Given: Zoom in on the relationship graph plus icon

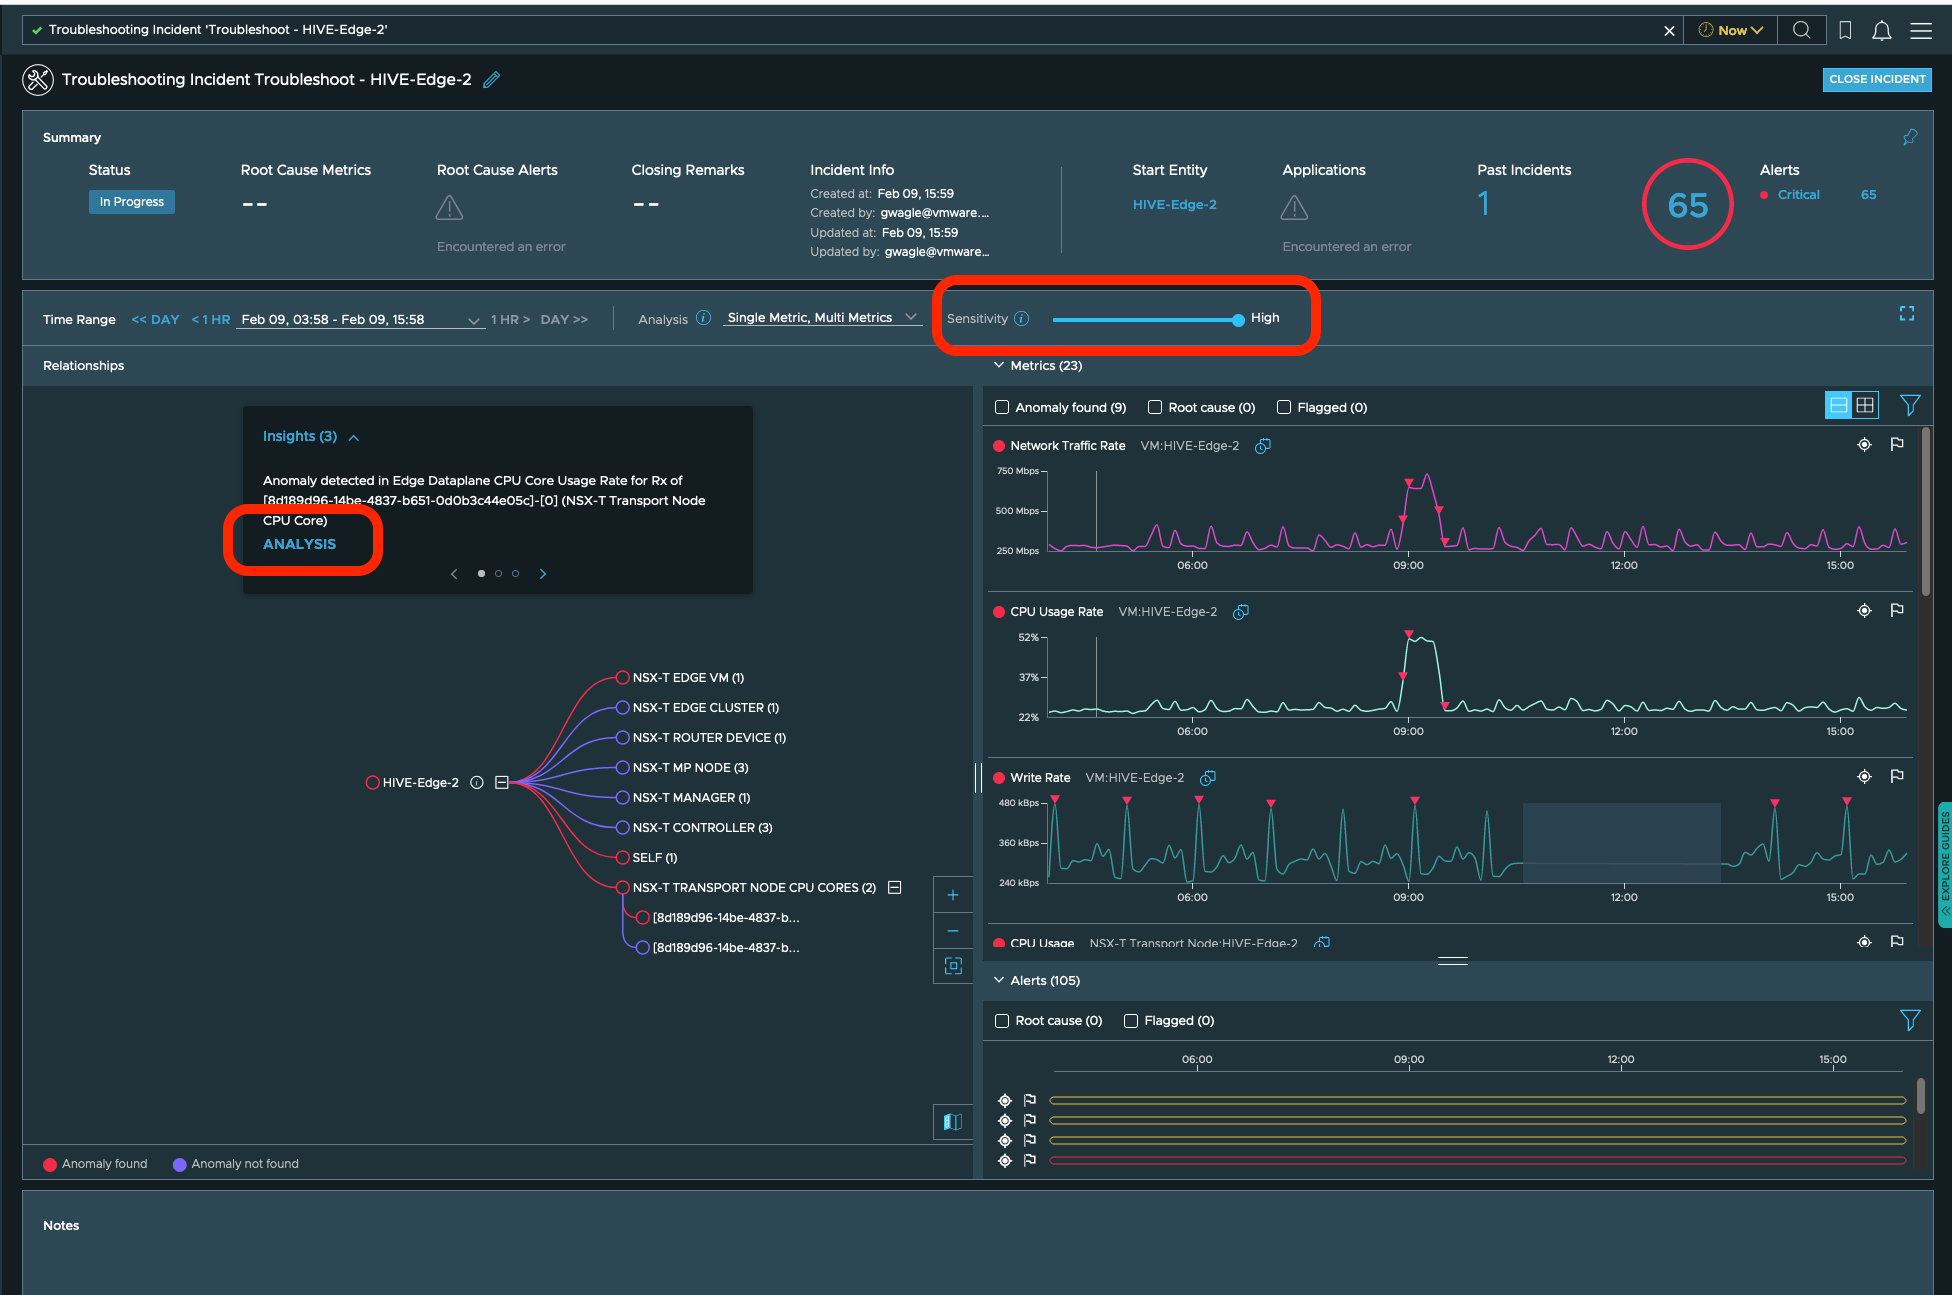Looking at the screenshot, I should [x=953, y=895].
